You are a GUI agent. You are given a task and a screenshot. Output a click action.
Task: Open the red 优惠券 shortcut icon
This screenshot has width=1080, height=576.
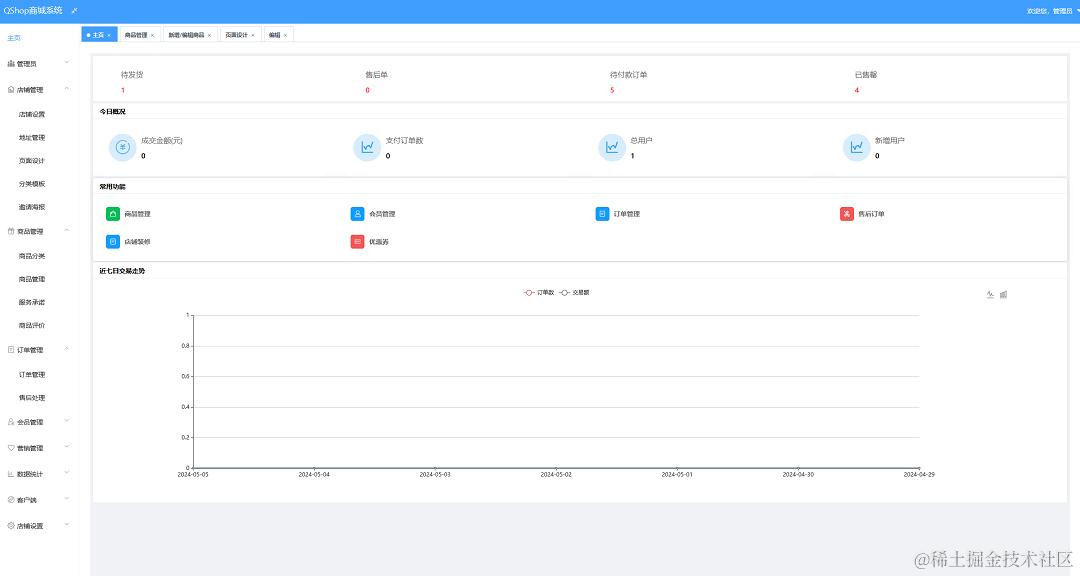(357, 242)
